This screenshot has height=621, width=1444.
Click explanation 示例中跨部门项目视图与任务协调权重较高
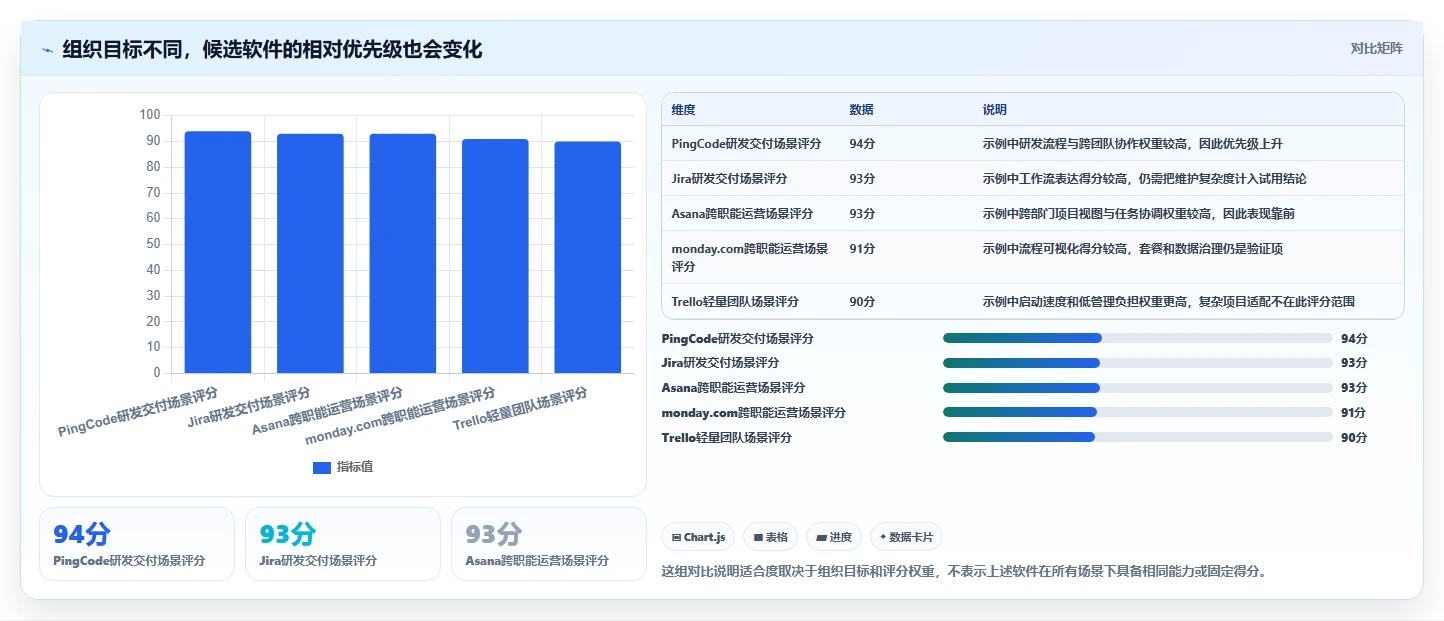pyautogui.click(x=1139, y=214)
